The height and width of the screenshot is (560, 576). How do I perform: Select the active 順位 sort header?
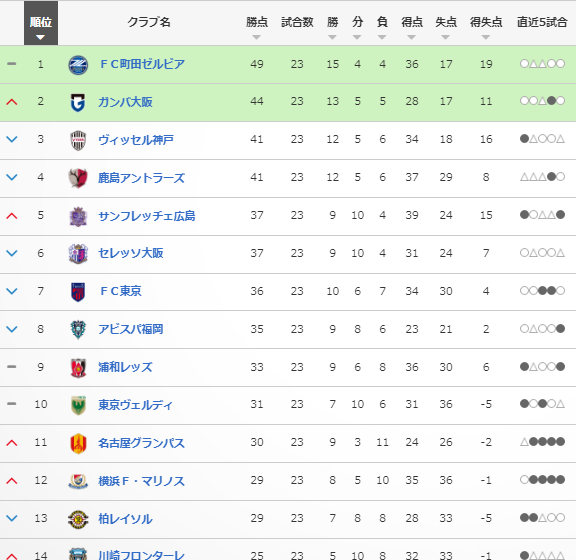(41, 23)
